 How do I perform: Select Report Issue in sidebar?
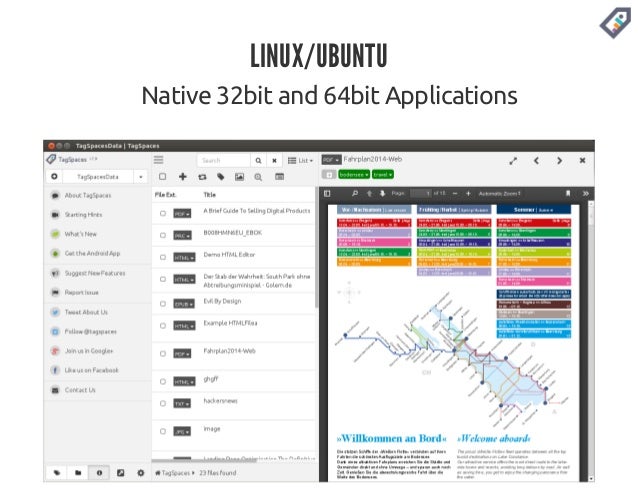81,292
